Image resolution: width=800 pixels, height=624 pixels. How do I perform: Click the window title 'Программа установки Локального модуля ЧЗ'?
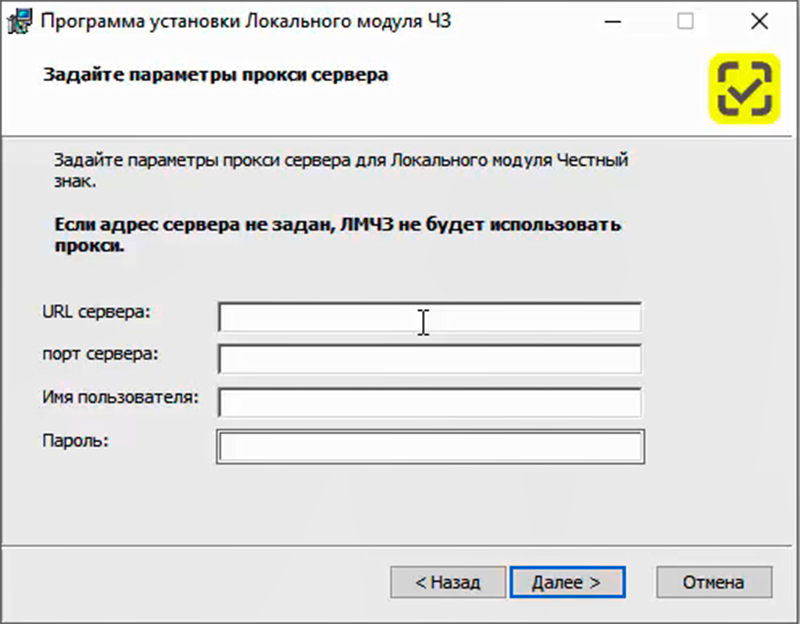[x=246, y=22]
